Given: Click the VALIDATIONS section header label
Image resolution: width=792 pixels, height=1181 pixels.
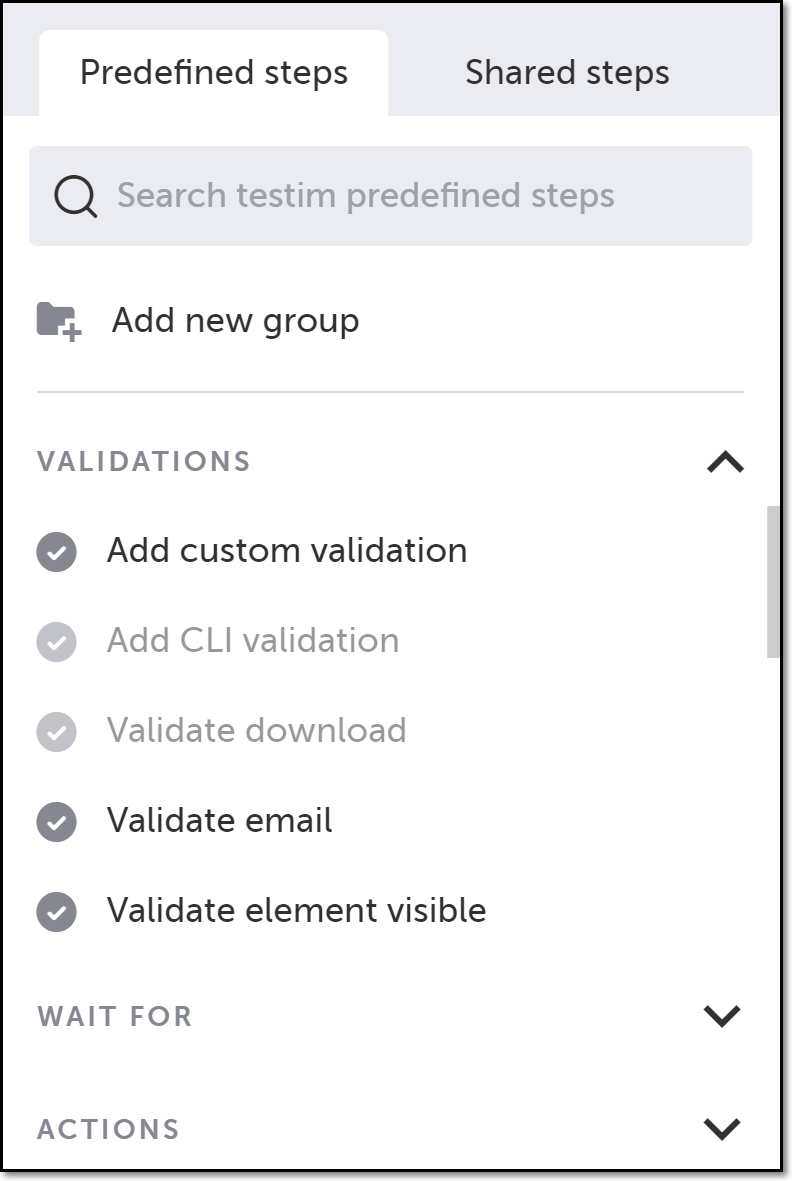Looking at the screenshot, I should point(144,461).
